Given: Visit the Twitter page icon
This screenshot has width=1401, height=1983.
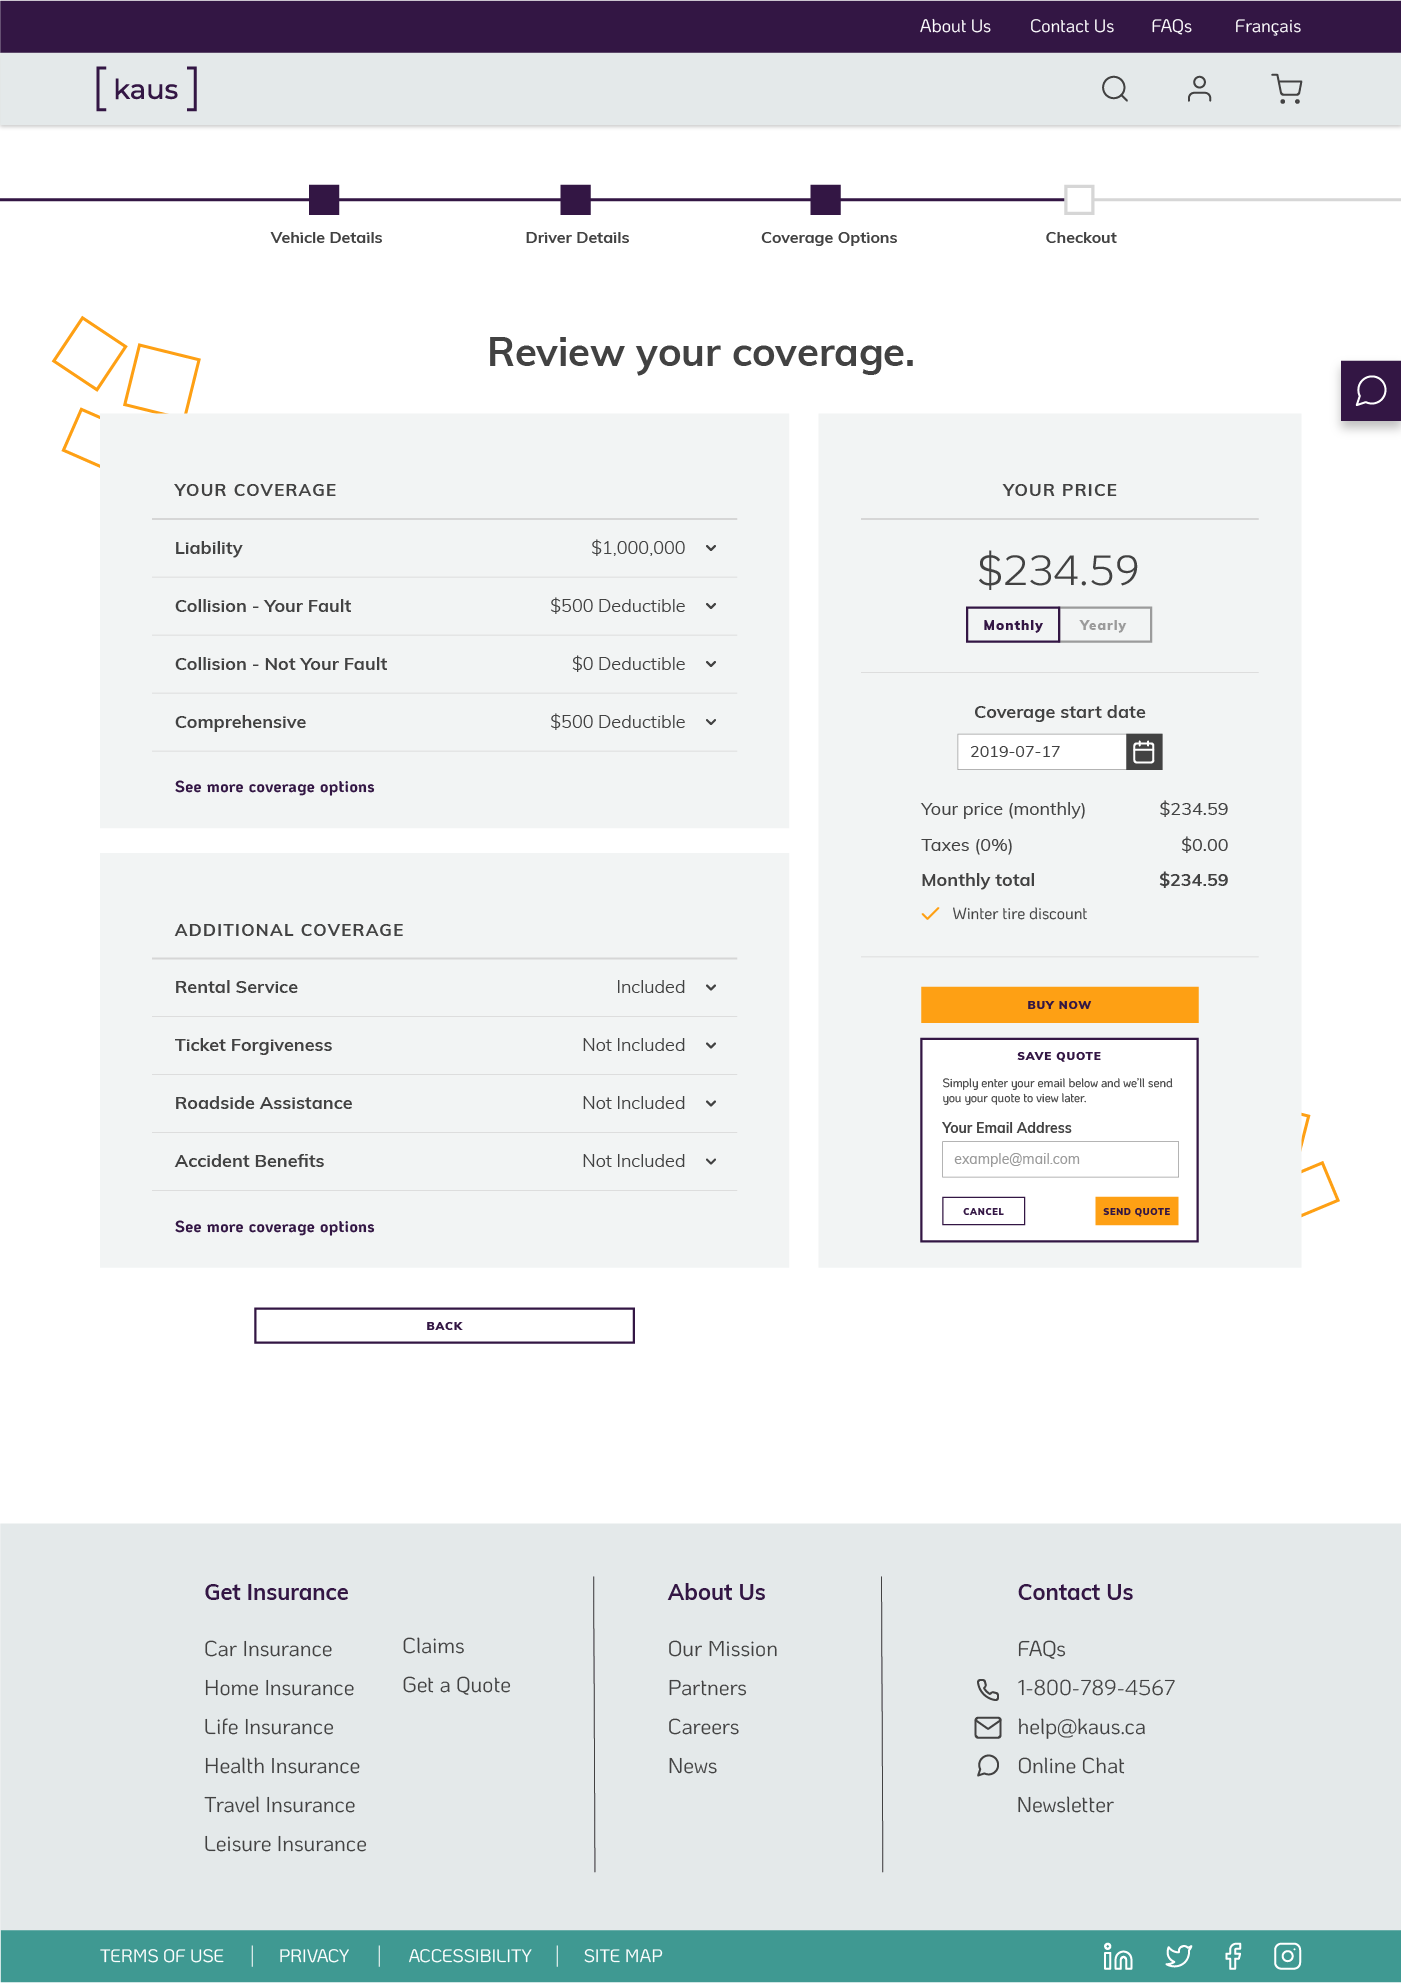Looking at the screenshot, I should (1179, 1956).
